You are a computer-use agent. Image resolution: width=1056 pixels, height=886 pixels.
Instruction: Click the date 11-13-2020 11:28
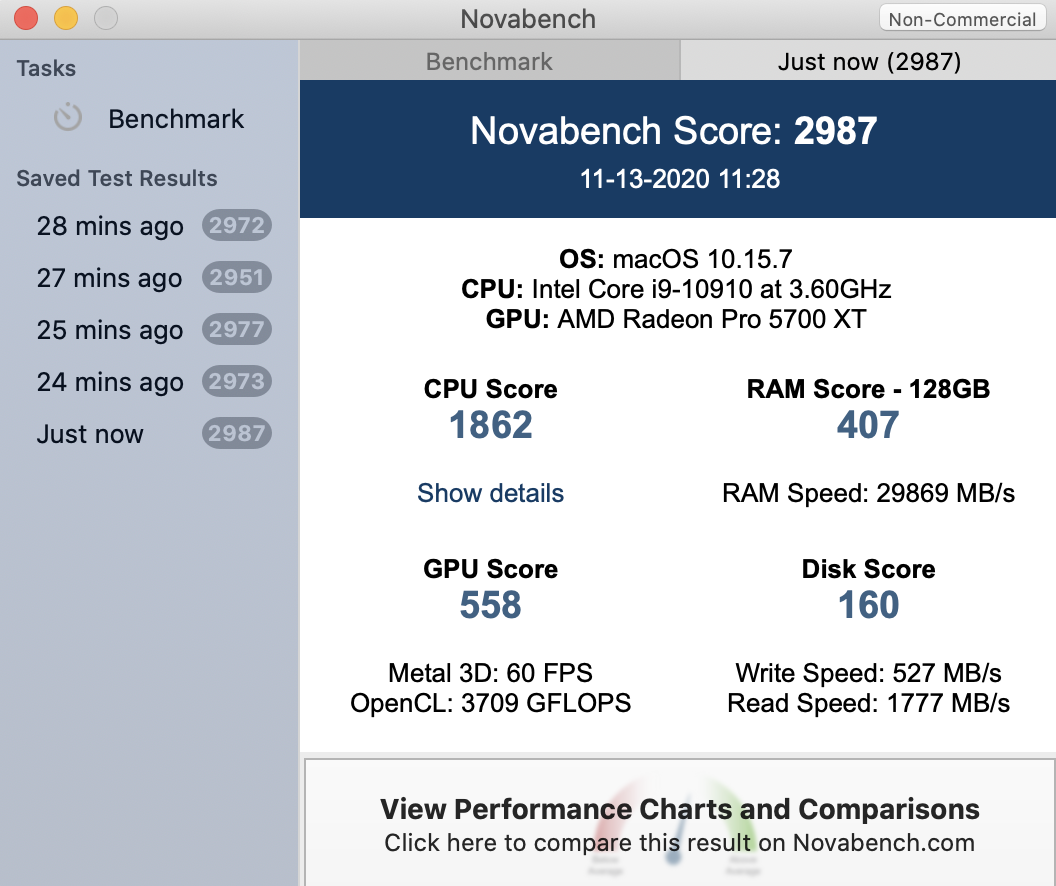(680, 179)
